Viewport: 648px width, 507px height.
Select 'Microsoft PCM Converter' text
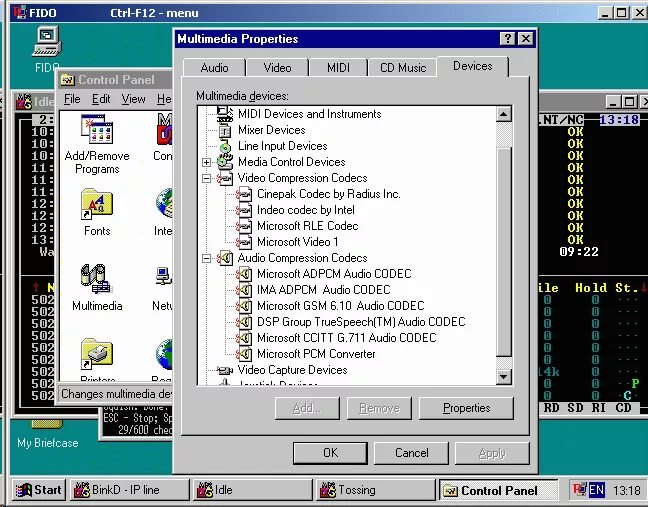pyautogui.click(x=316, y=354)
